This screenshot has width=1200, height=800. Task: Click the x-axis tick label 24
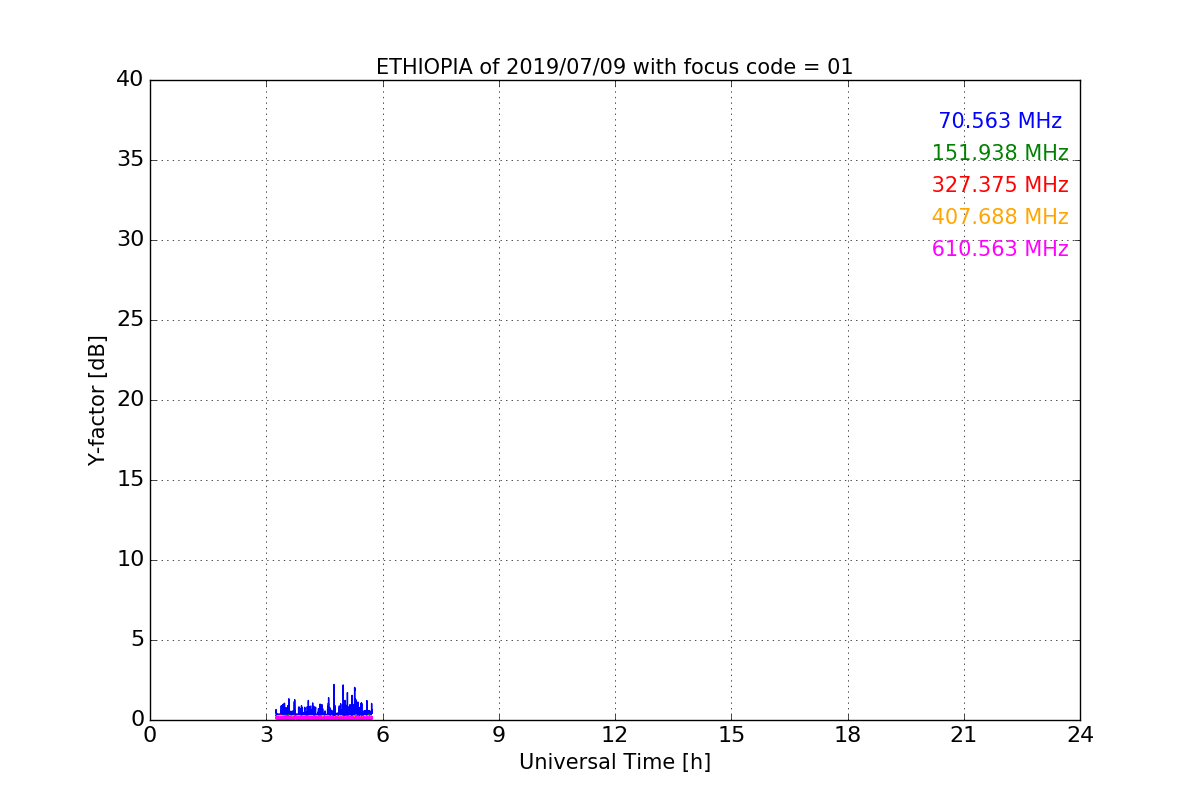click(x=1080, y=735)
